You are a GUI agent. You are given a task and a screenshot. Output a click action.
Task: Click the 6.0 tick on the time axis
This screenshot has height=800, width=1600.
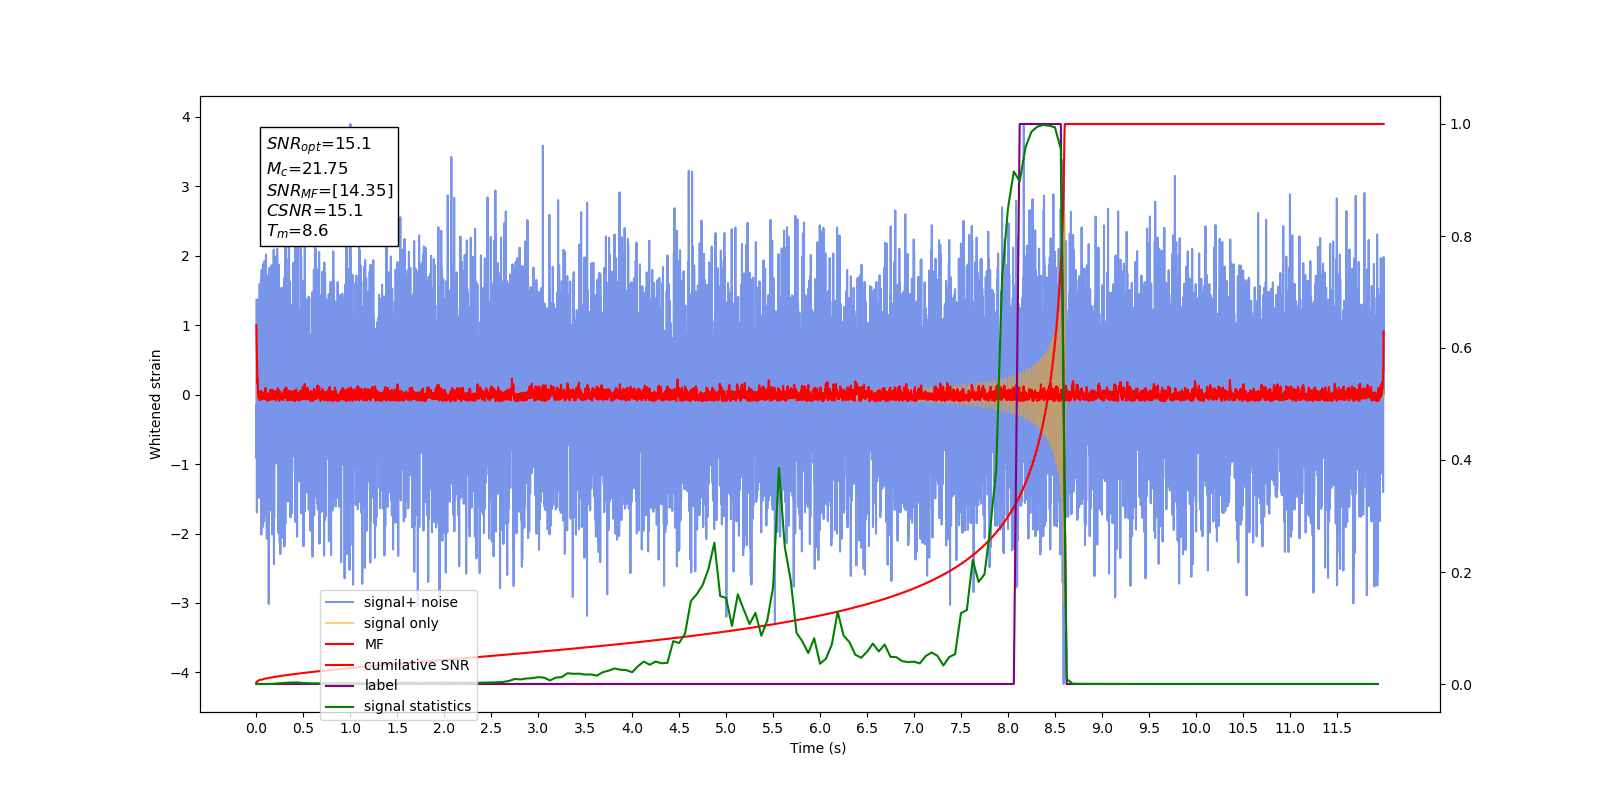820,728
